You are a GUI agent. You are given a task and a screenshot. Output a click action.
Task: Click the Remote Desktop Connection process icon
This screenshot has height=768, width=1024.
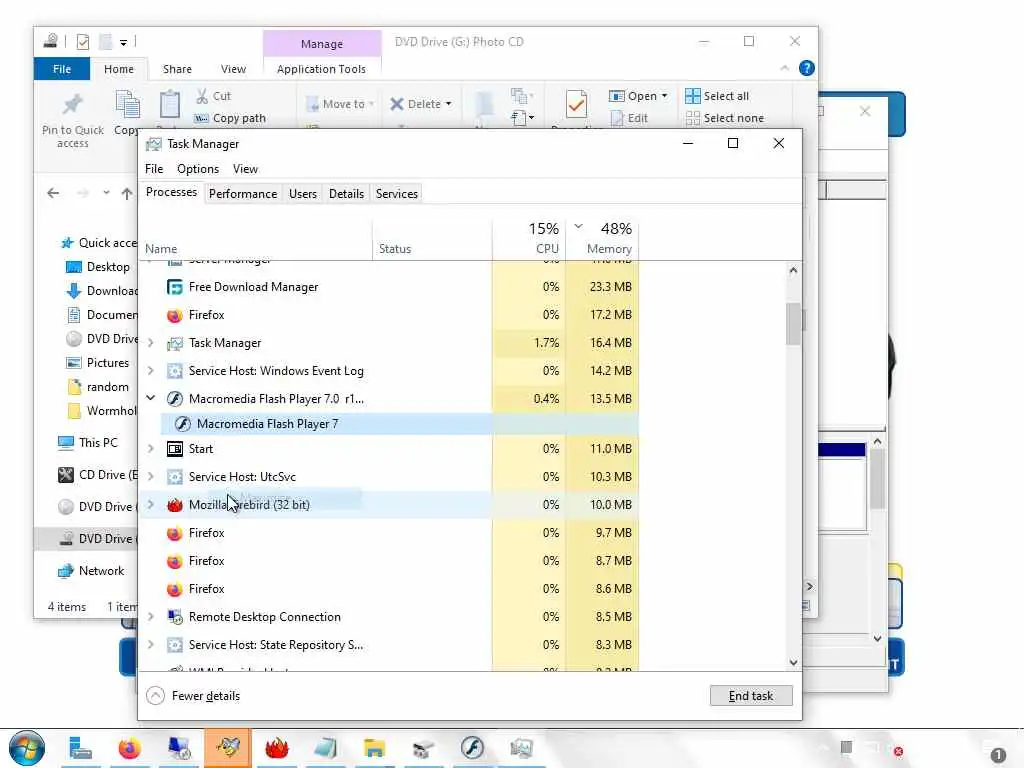(x=174, y=616)
